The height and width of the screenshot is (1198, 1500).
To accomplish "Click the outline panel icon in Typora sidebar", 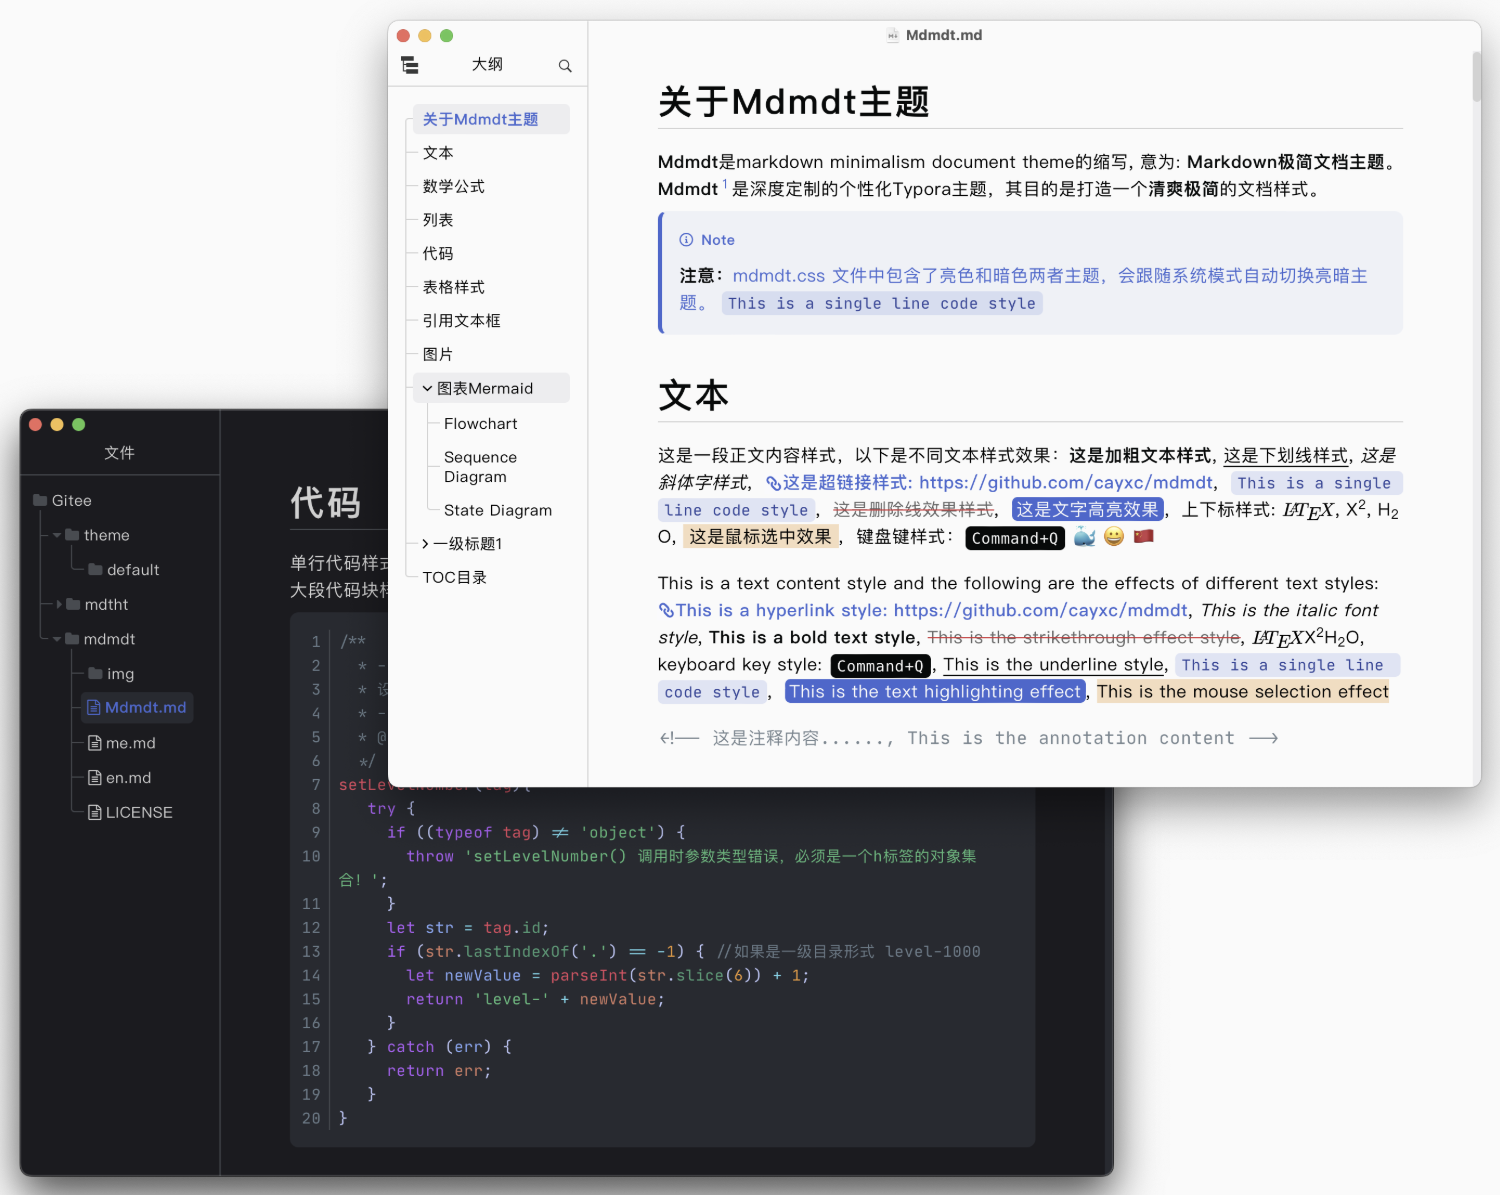I will coord(409,64).
